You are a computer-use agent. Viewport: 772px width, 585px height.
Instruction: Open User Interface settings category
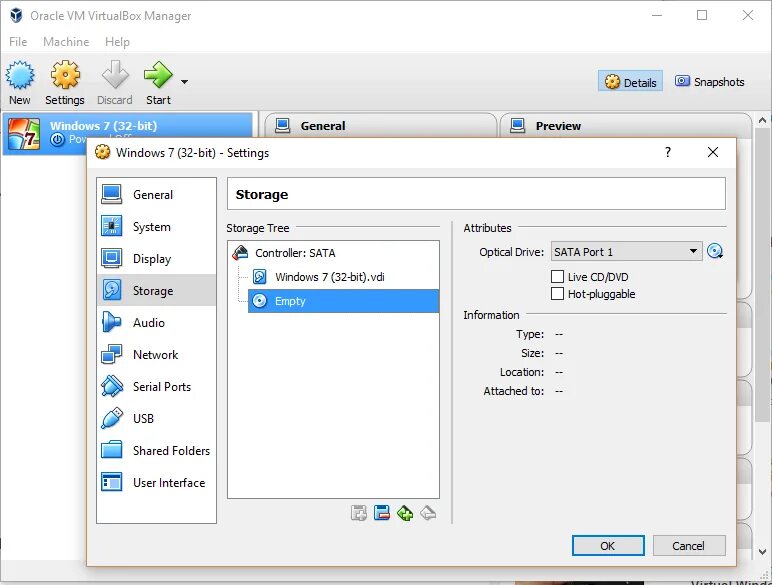[157, 483]
